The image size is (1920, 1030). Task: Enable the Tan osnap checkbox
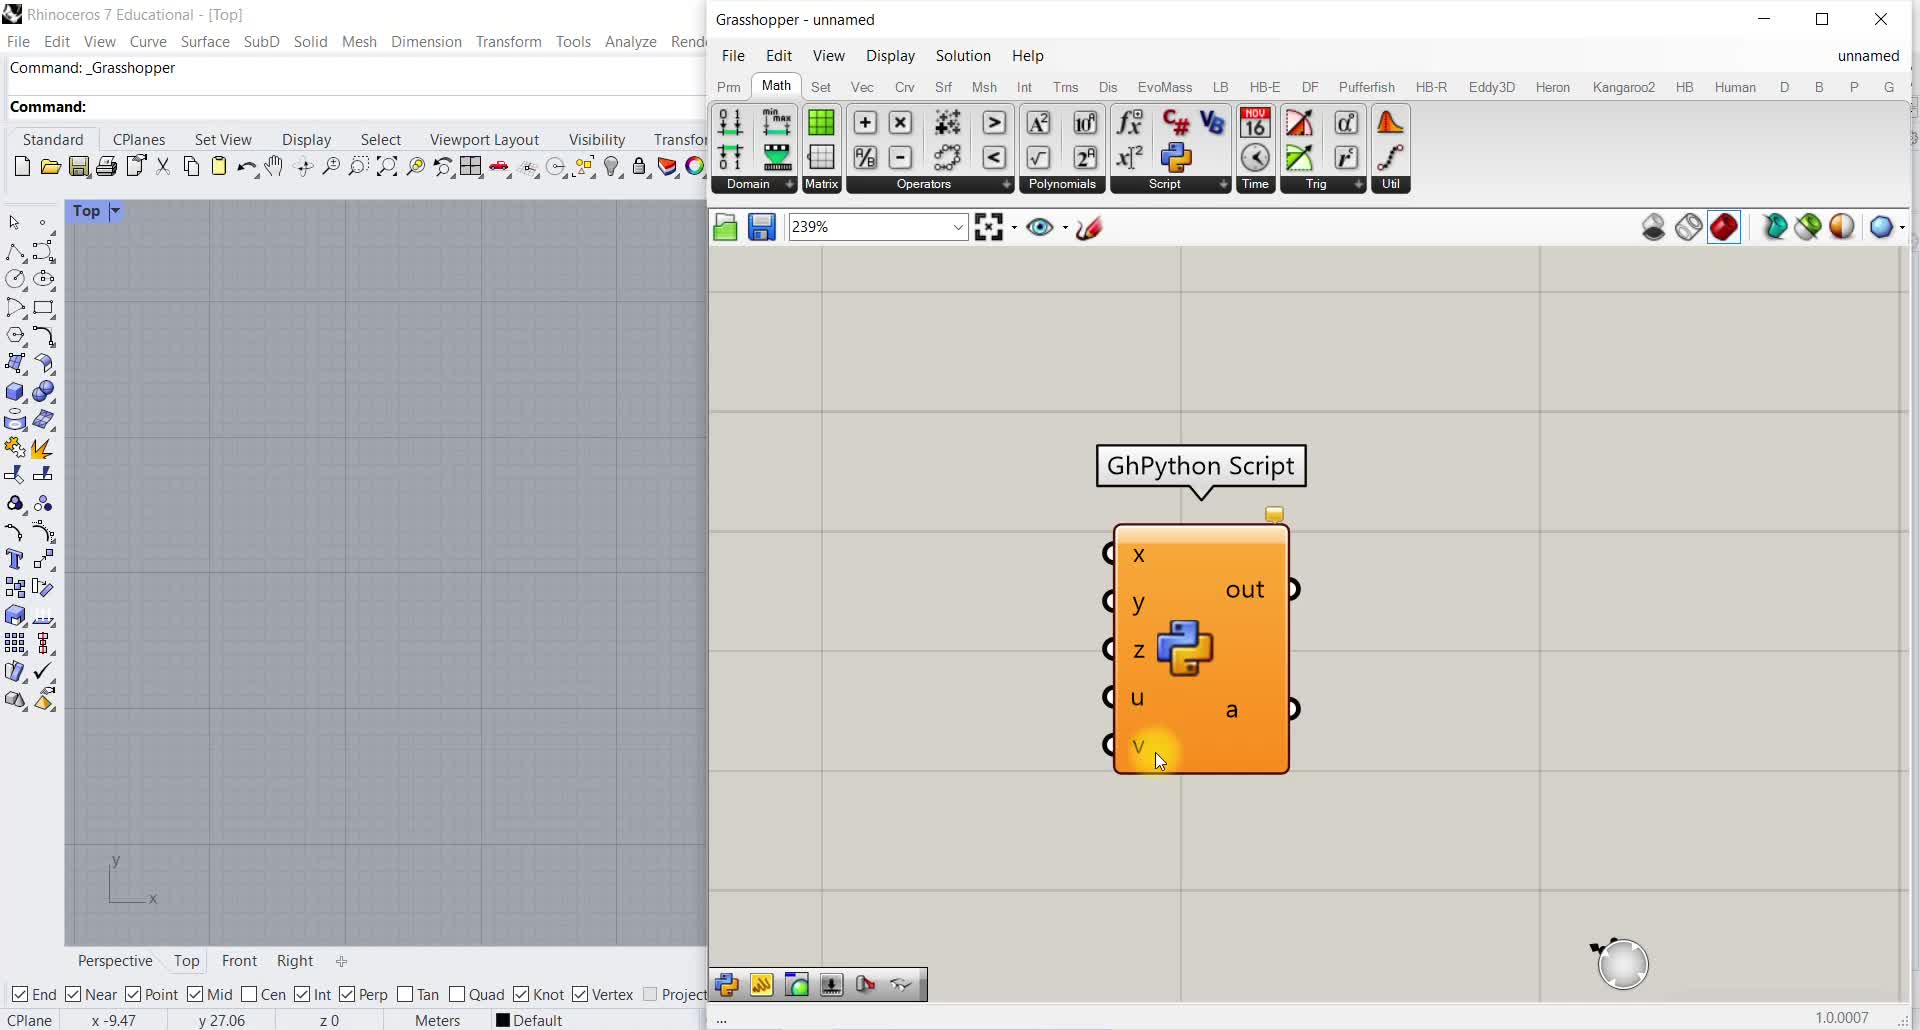click(405, 994)
